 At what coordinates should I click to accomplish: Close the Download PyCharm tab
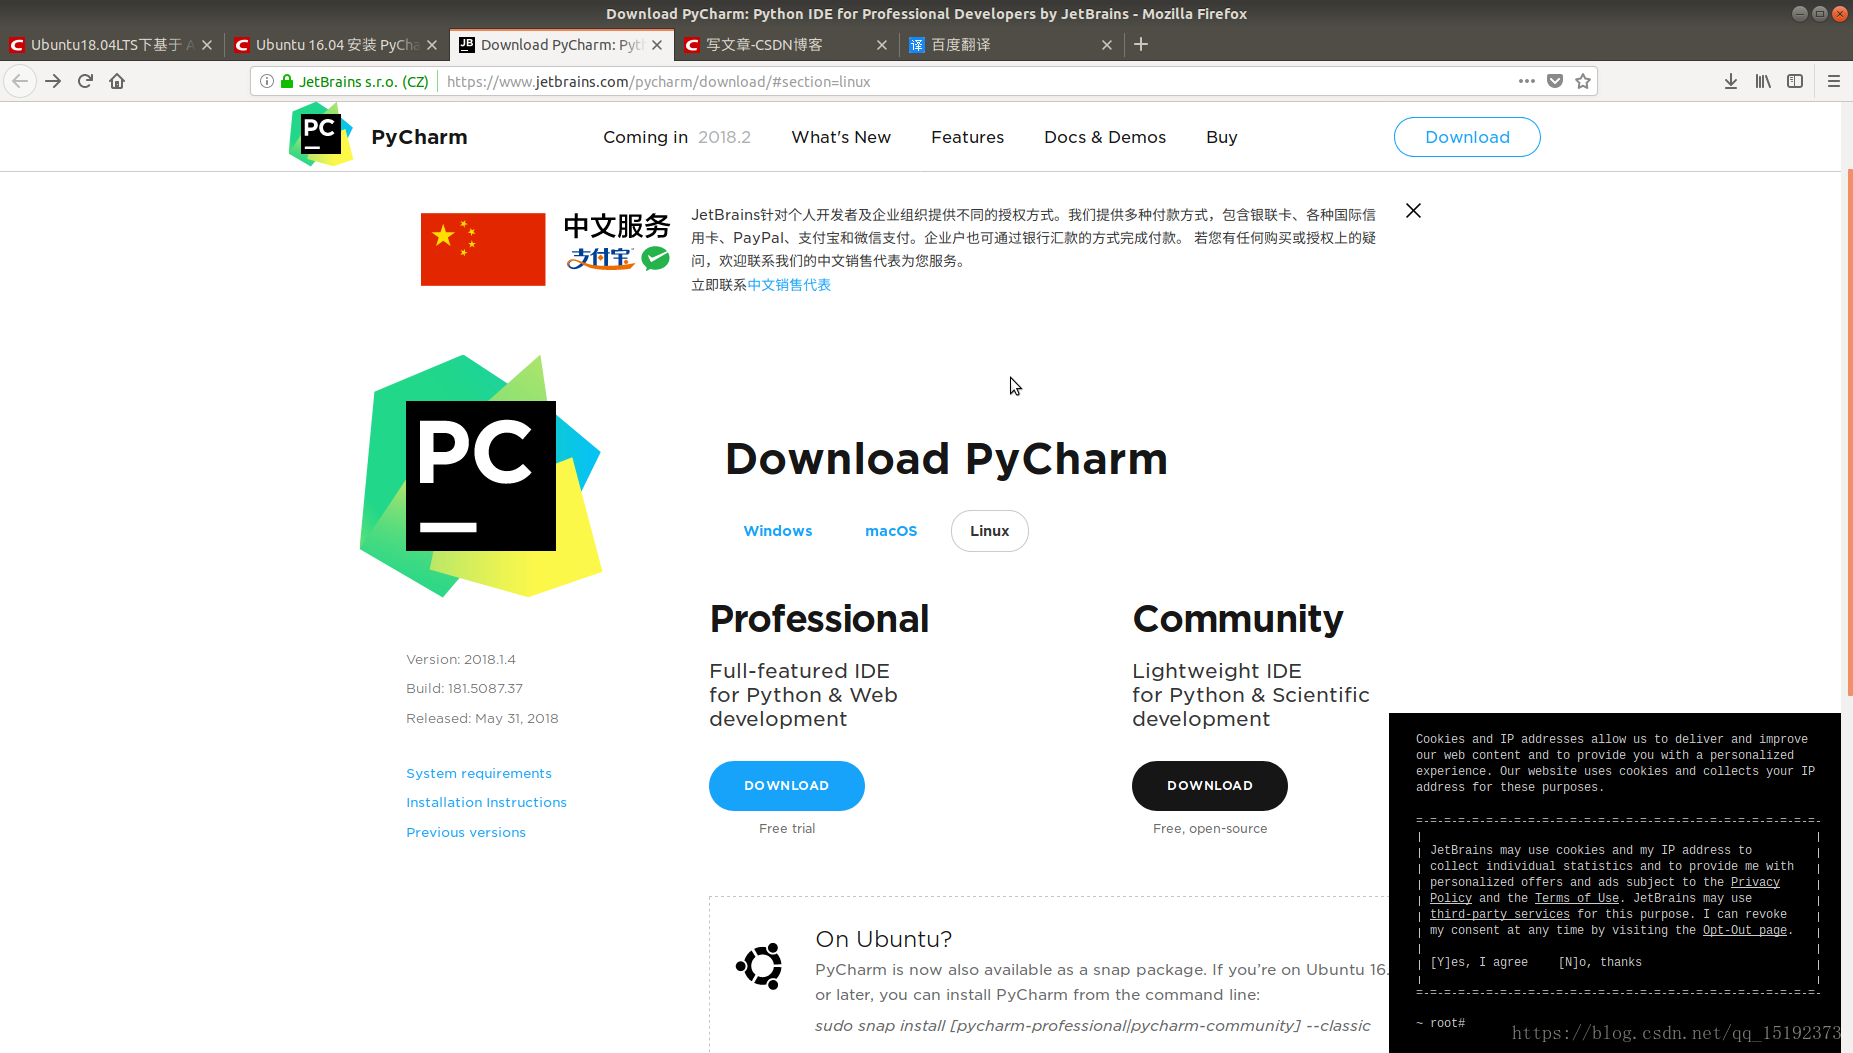(657, 44)
